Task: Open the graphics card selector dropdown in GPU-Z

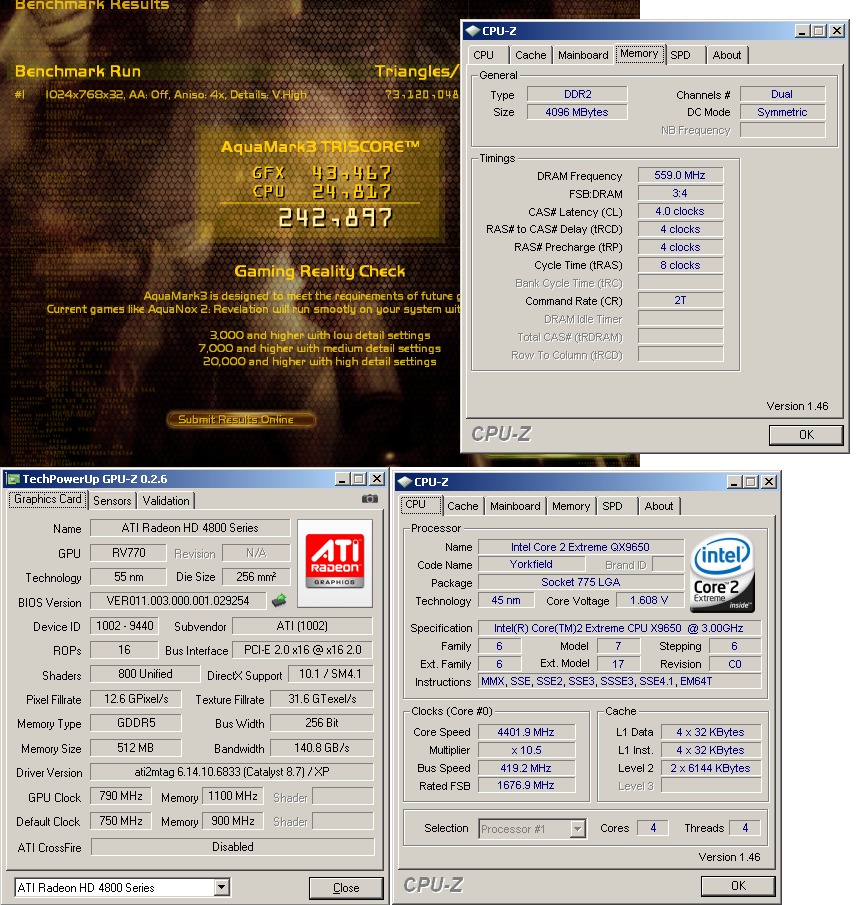Action: tap(222, 887)
